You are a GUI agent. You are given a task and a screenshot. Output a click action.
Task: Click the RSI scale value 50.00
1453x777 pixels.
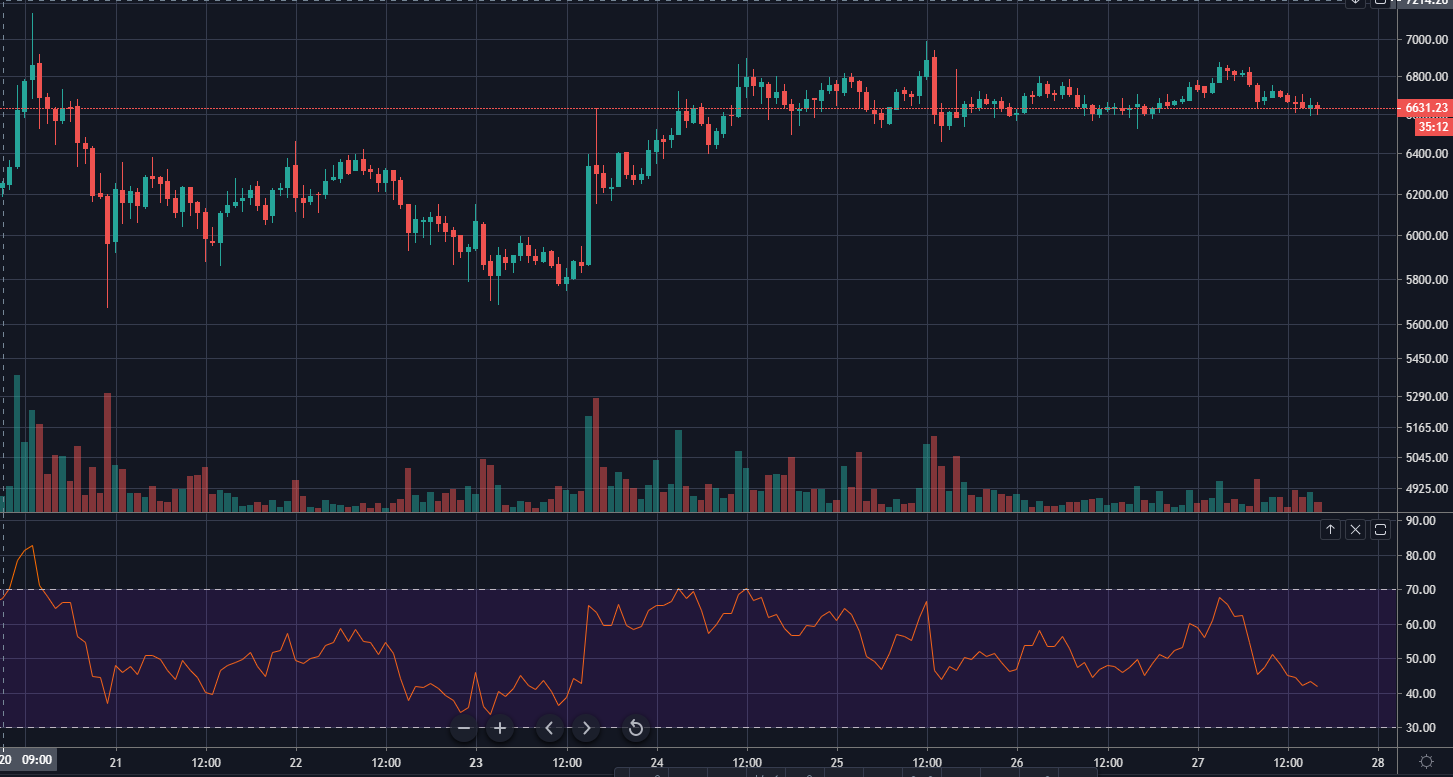(x=1421, y=659)
